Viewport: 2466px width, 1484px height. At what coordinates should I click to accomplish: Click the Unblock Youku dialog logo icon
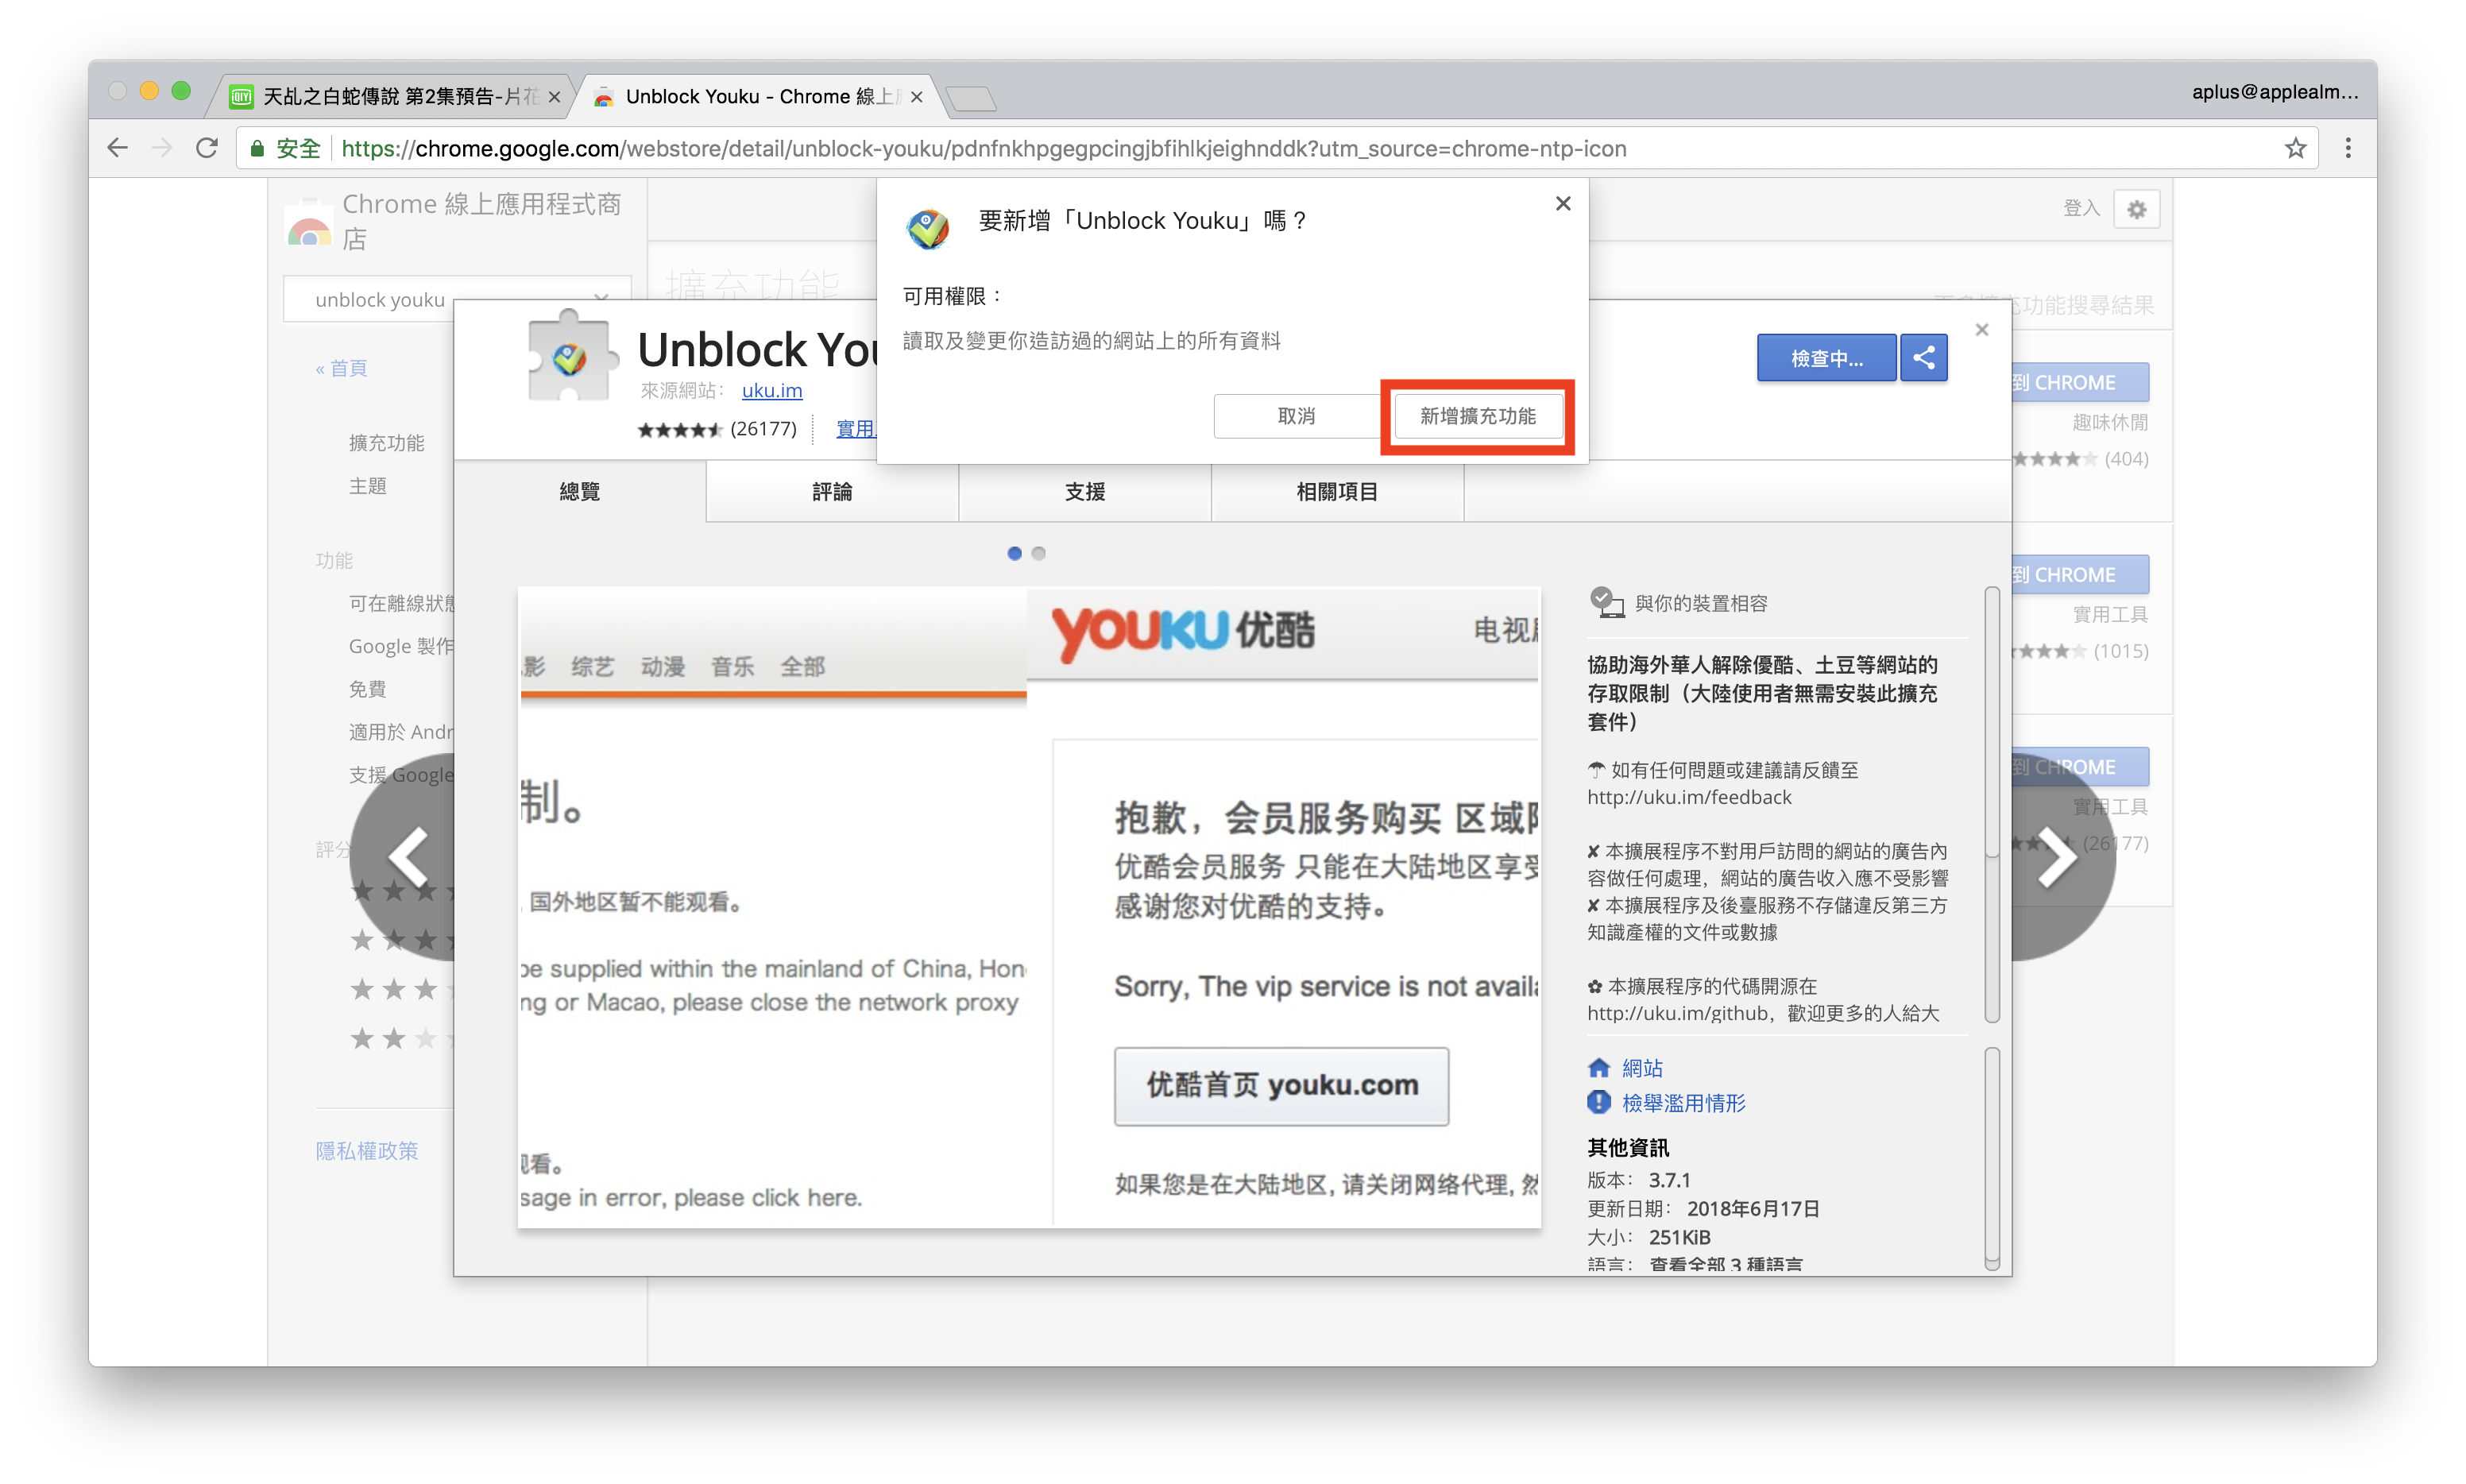pyautogui.click(x=927, y=228)
